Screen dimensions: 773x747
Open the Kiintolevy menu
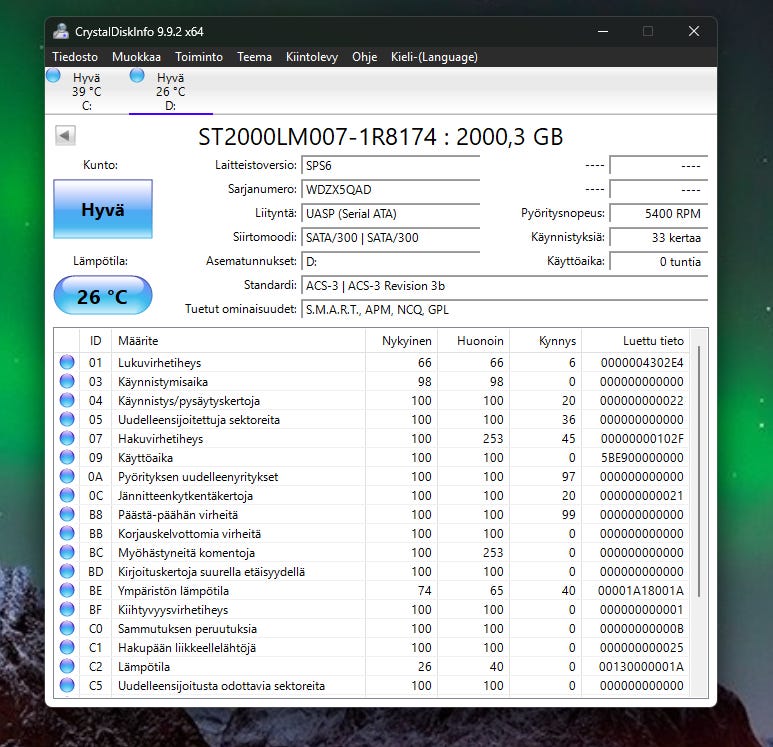coord(312,57)
